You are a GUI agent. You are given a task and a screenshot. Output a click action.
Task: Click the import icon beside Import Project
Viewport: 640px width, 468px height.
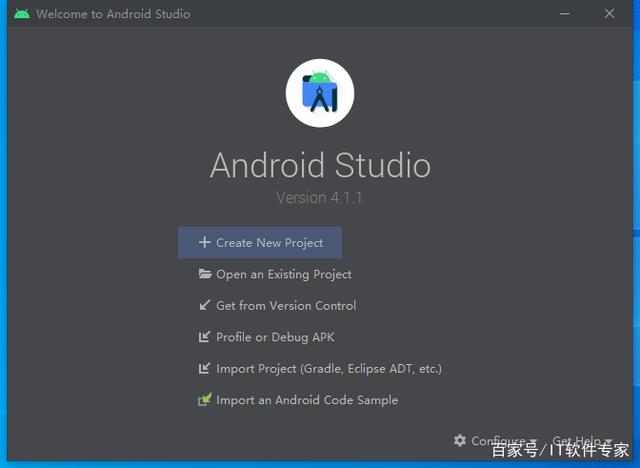coord(204,368)
